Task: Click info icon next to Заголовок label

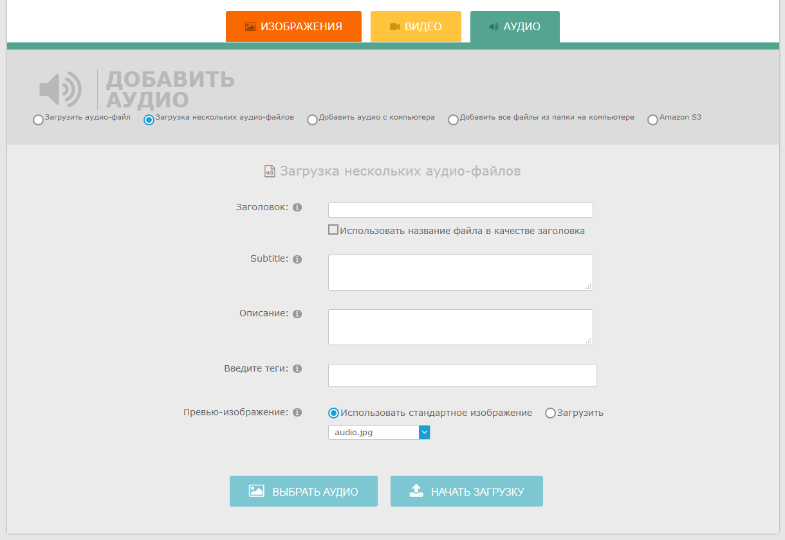Action: (x=298, y=207)
